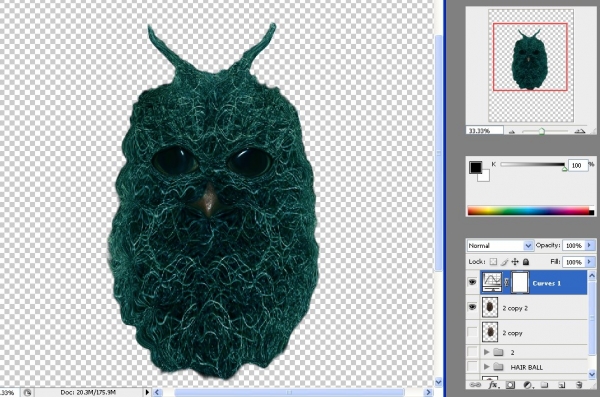Delete layer with trash icon
The image size is (600, 397).
point(579,385)
